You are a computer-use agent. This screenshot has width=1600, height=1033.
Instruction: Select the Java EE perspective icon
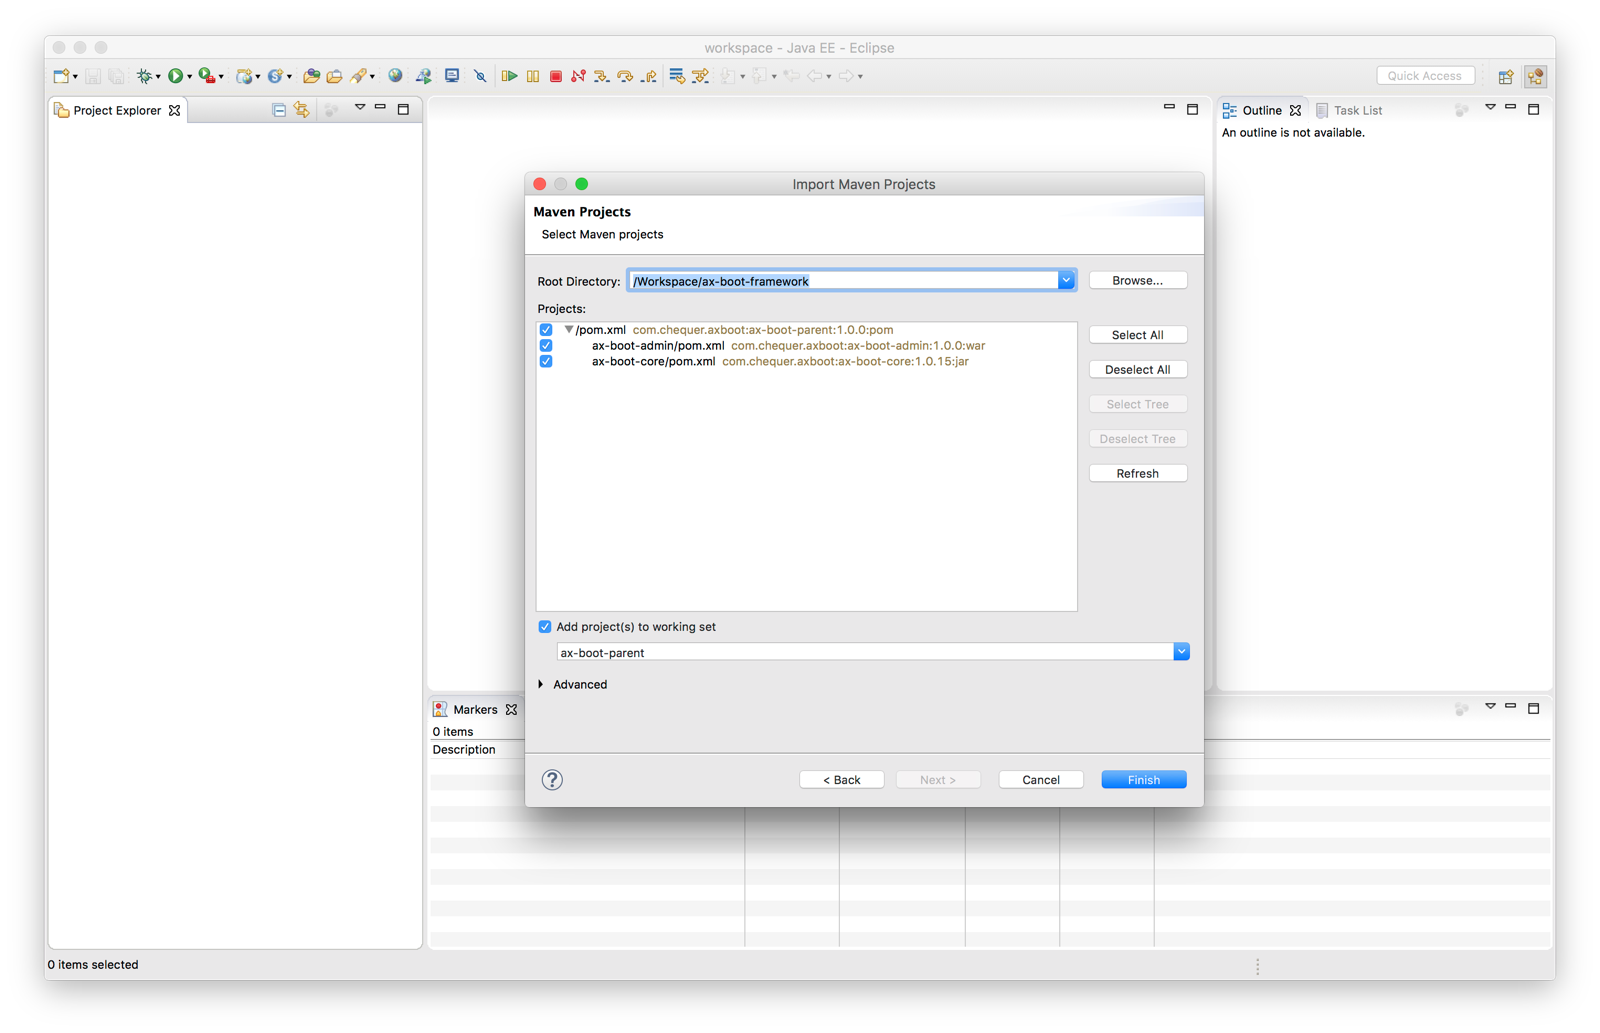coord(1536,77)
